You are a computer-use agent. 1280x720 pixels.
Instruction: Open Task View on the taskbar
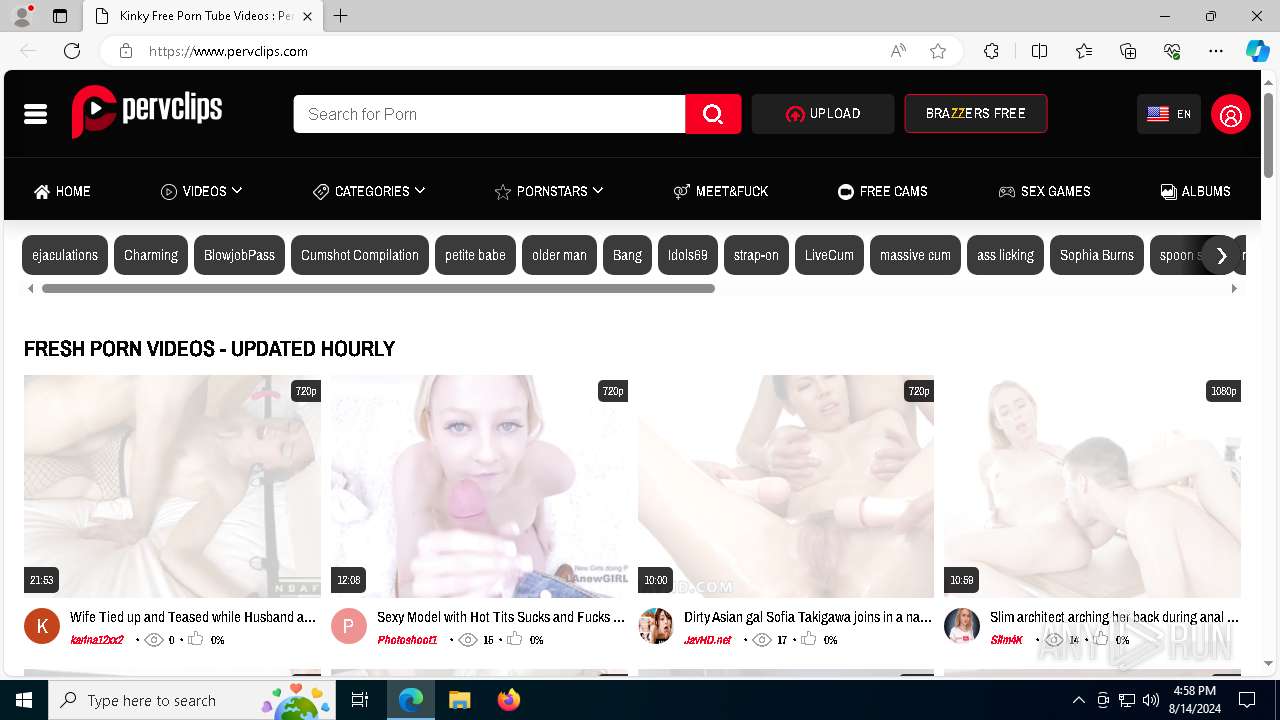click(360, 700)
